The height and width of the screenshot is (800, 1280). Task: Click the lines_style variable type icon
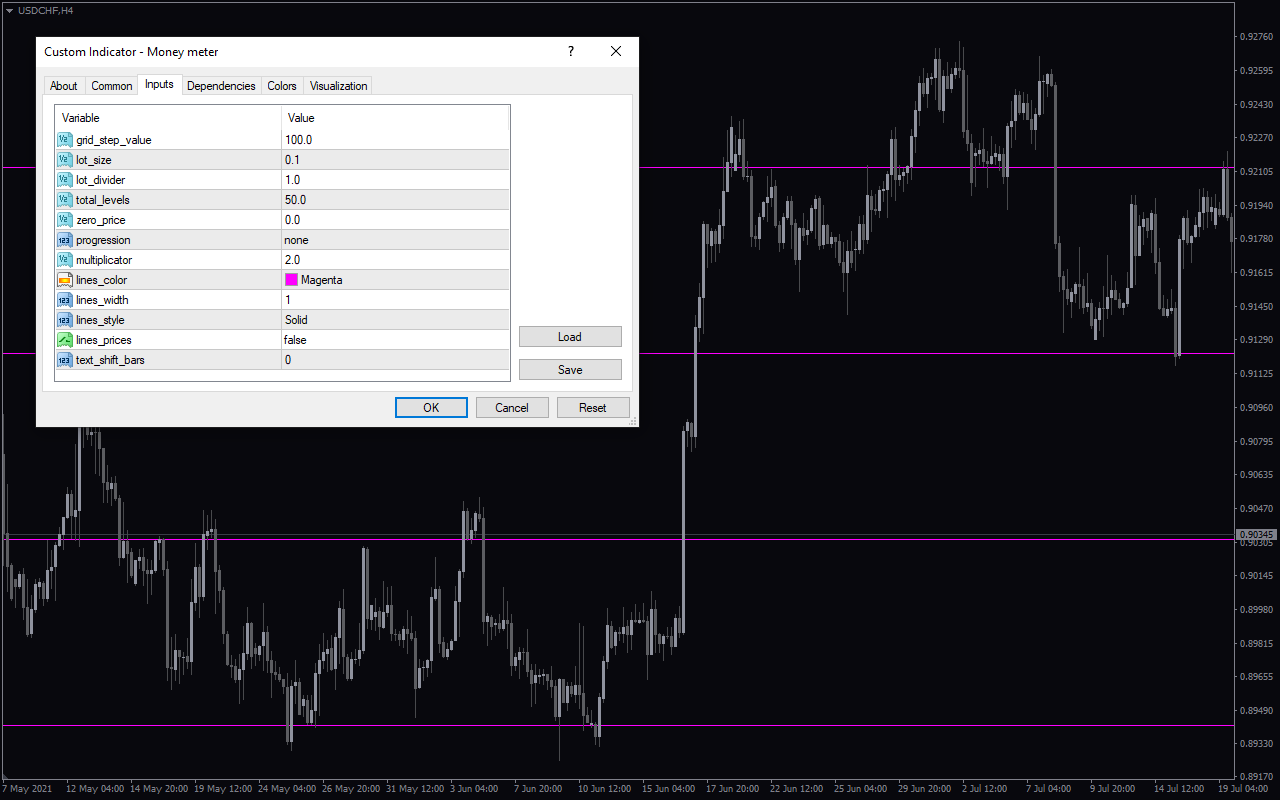point(65,320)
